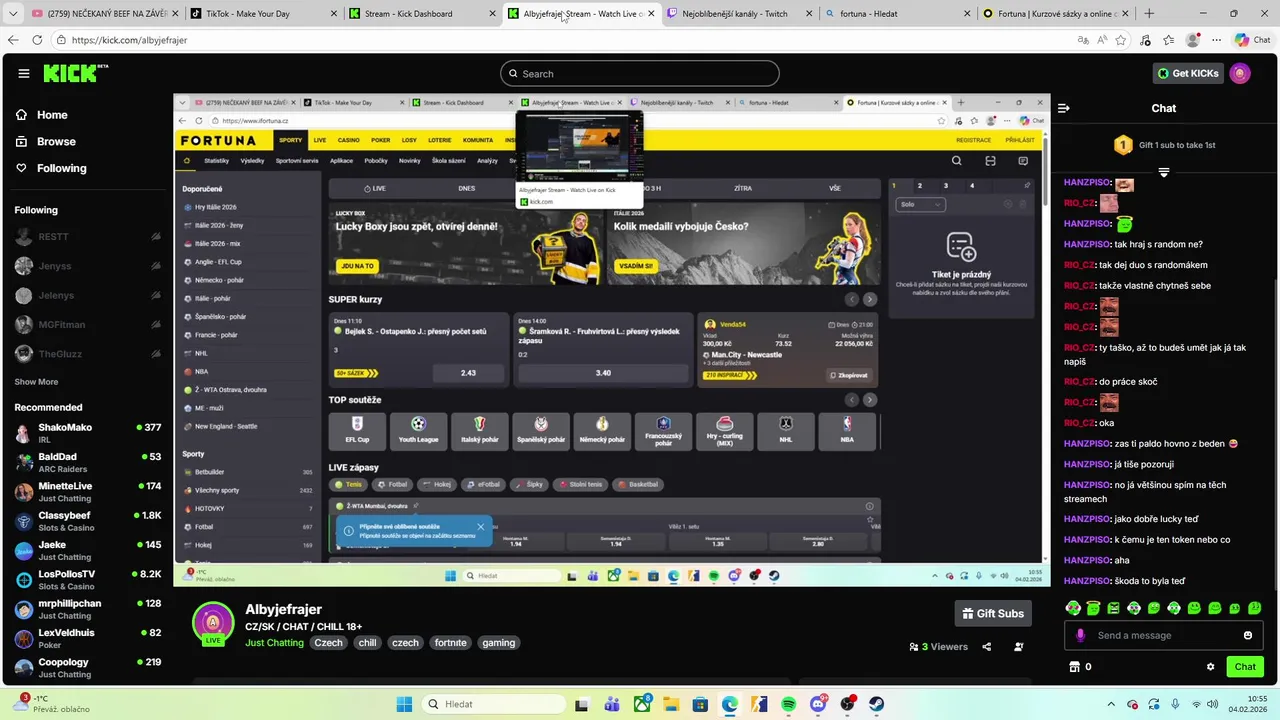Click the purple microphone icon in chat box

point(1080,635)
